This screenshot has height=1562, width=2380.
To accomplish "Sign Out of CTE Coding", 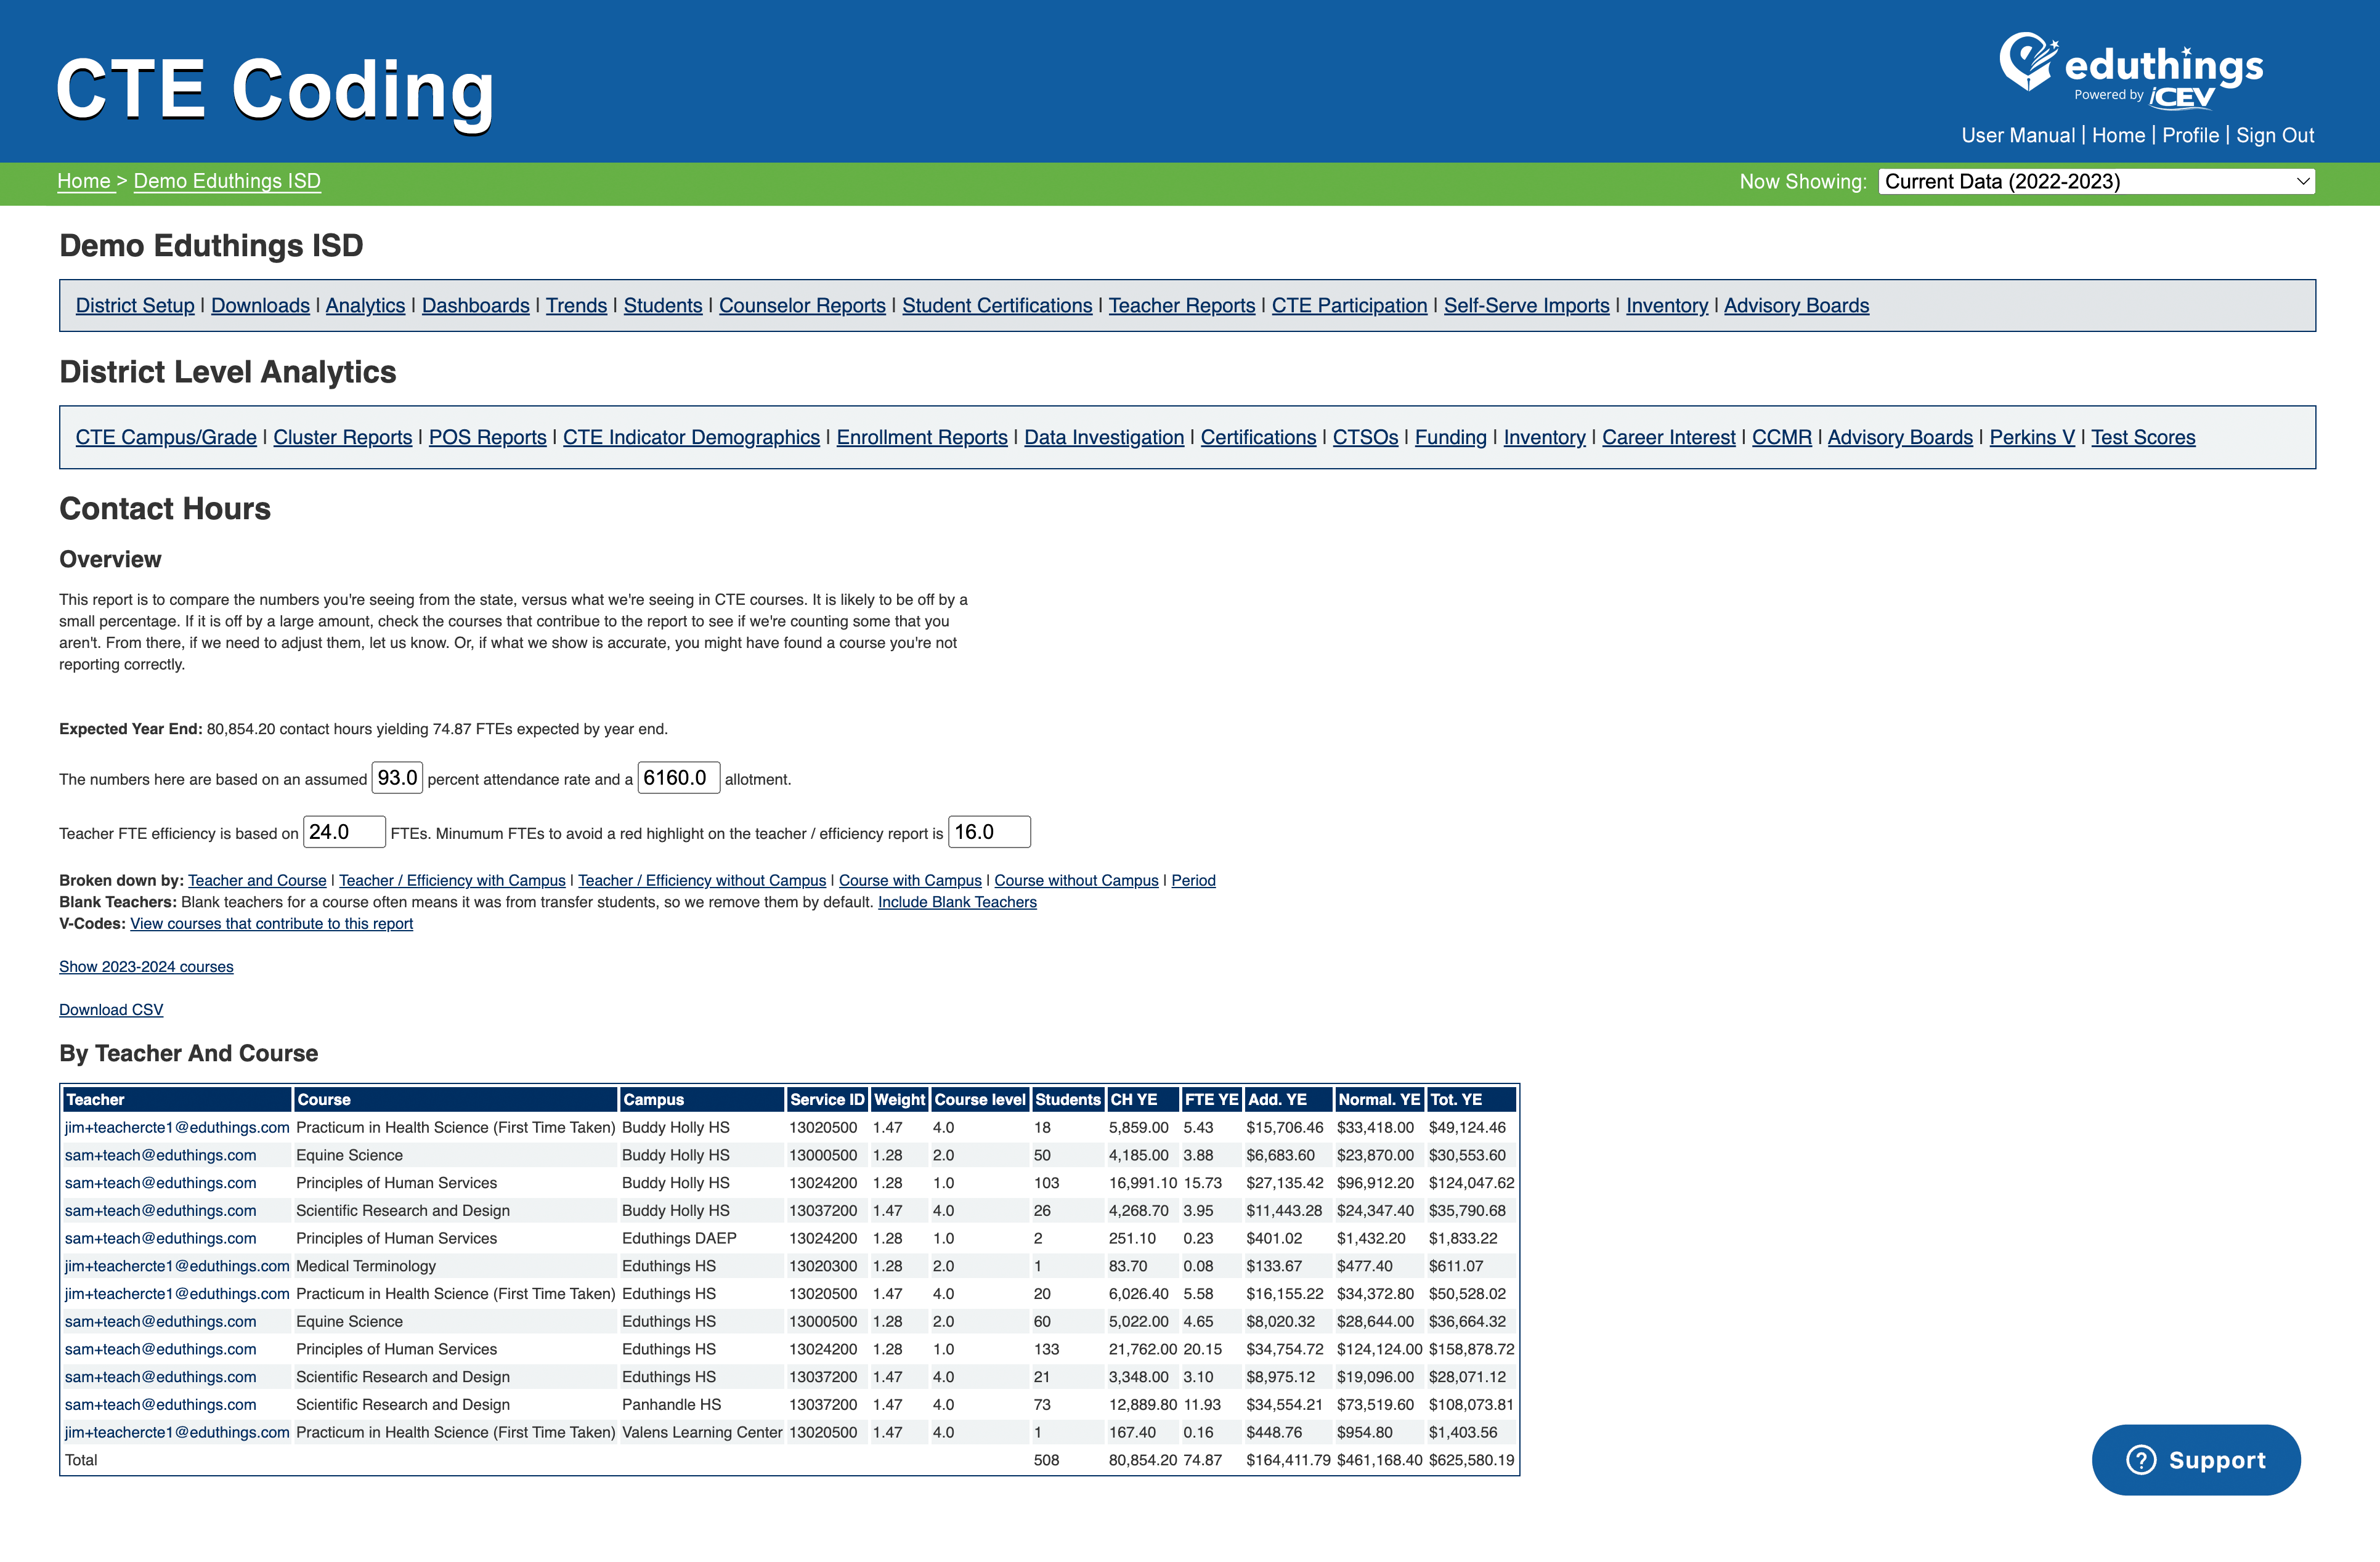I will tap(2276, 135).
